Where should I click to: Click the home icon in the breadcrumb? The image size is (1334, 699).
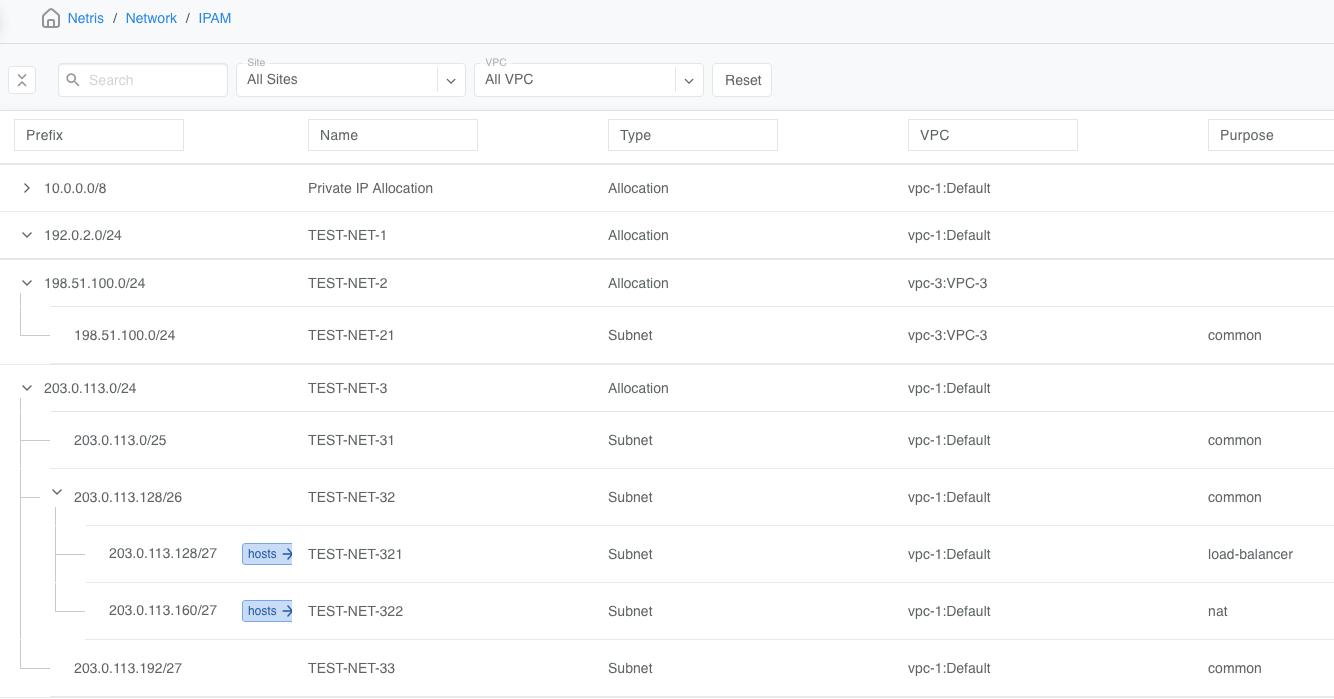pyautogui.click(x=50, y=17)
